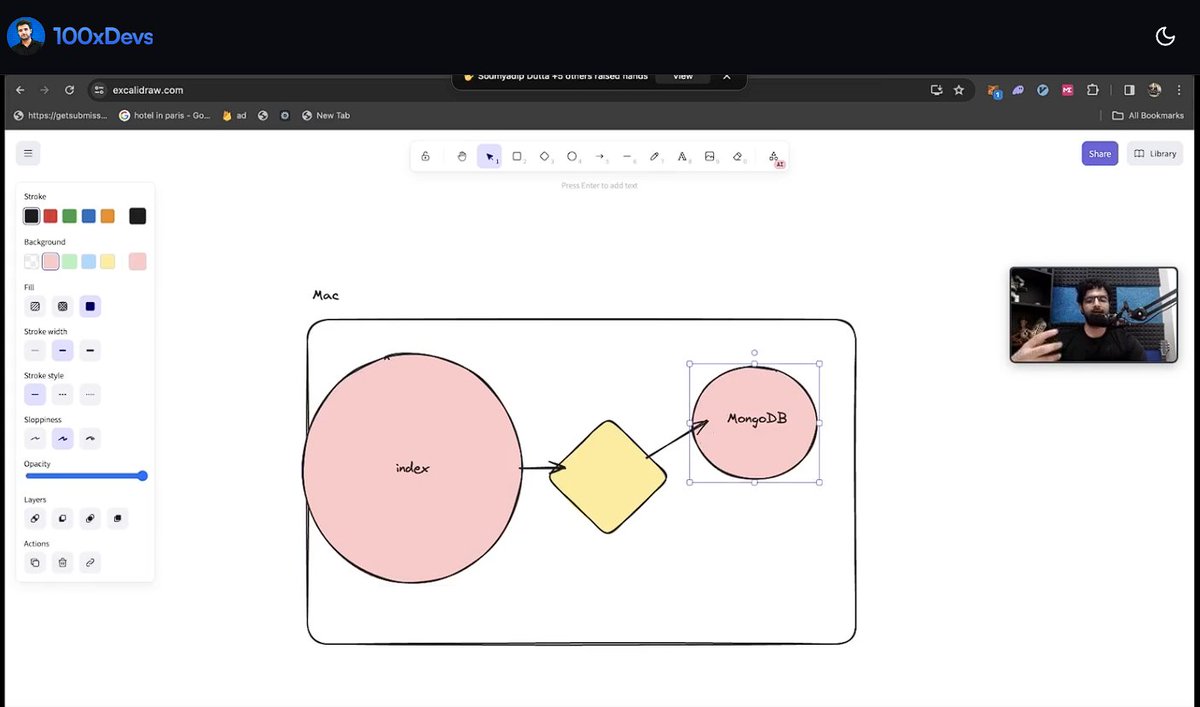
Task: Set sloppiness to artist
Action: 63,439
